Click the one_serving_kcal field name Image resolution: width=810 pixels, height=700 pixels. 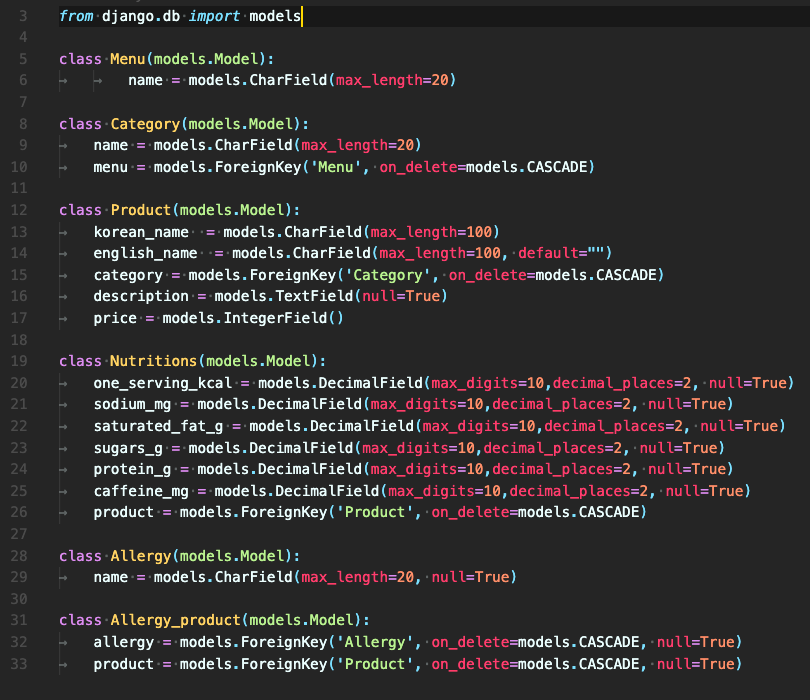point(162,383)
